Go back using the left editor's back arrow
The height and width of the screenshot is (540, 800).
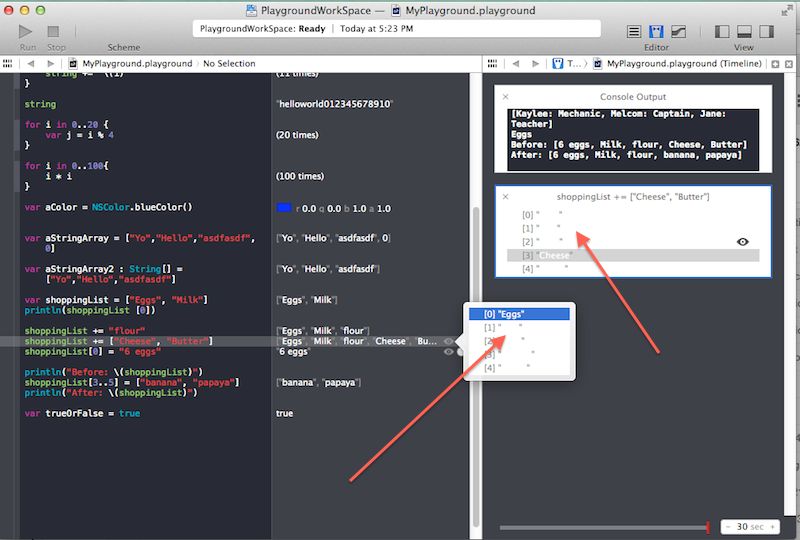[x=31, y=63]
